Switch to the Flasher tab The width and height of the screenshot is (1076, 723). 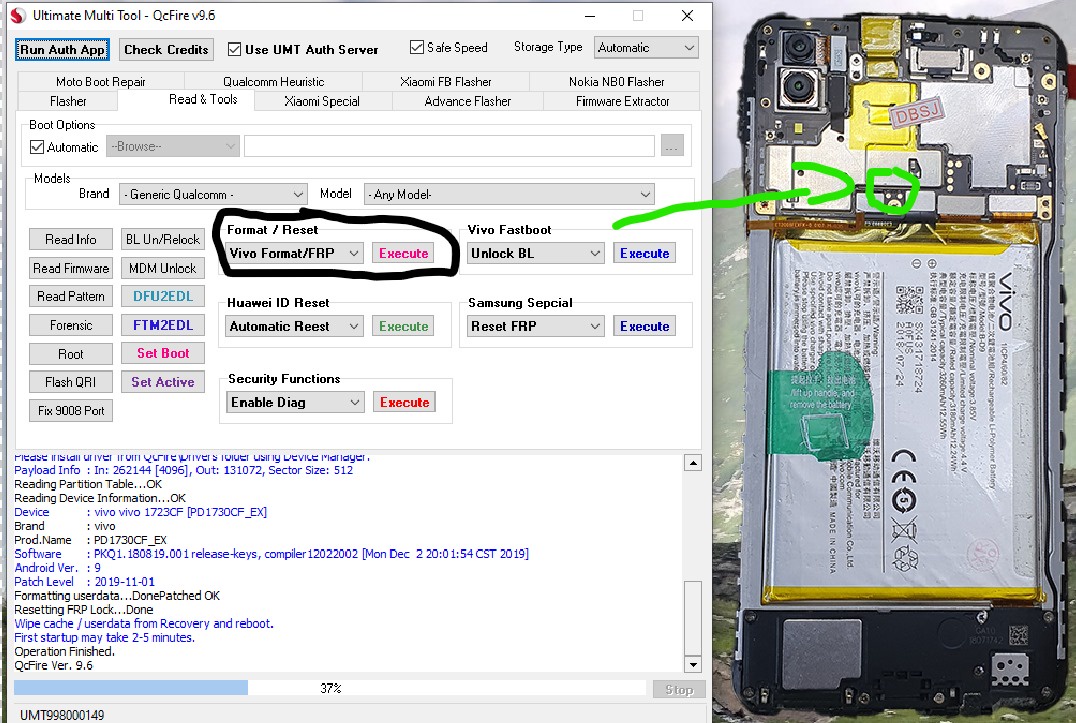click(68, 102)
